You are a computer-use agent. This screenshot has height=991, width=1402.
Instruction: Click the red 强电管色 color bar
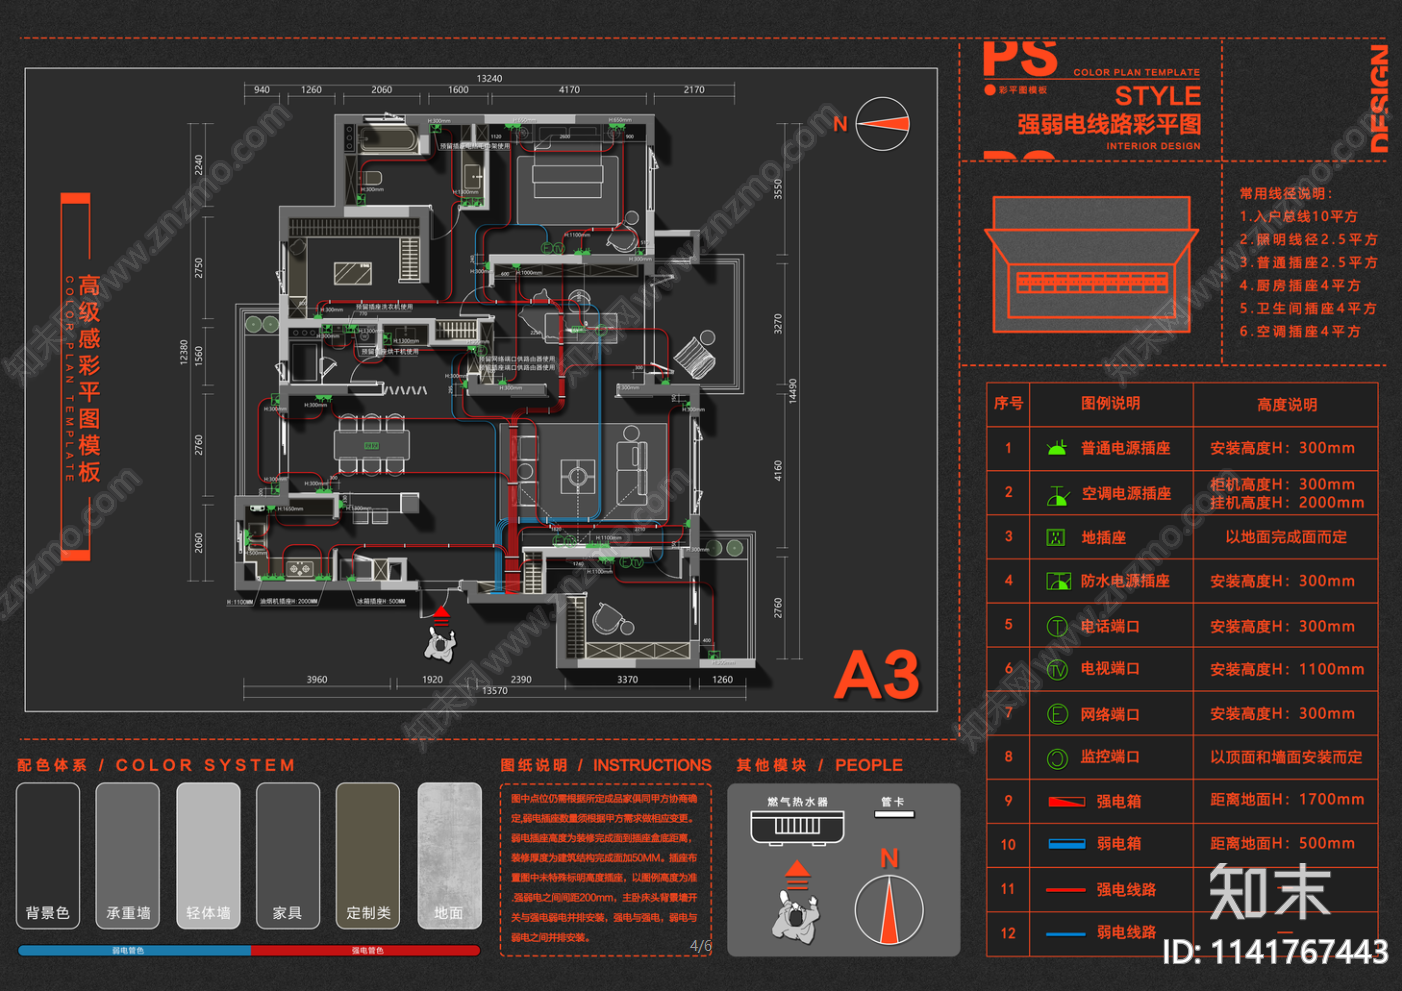[365, 950]
